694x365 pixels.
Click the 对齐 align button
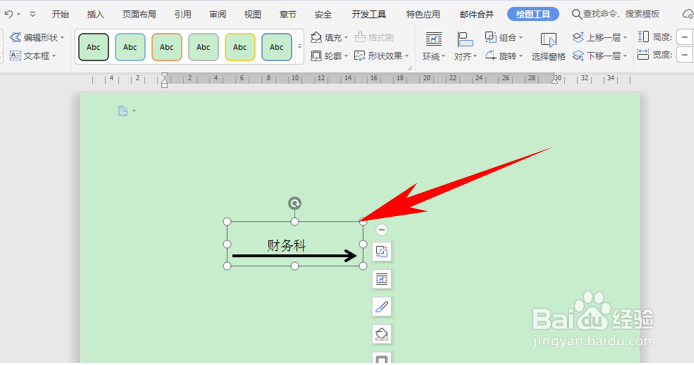[x=465, y=46]
